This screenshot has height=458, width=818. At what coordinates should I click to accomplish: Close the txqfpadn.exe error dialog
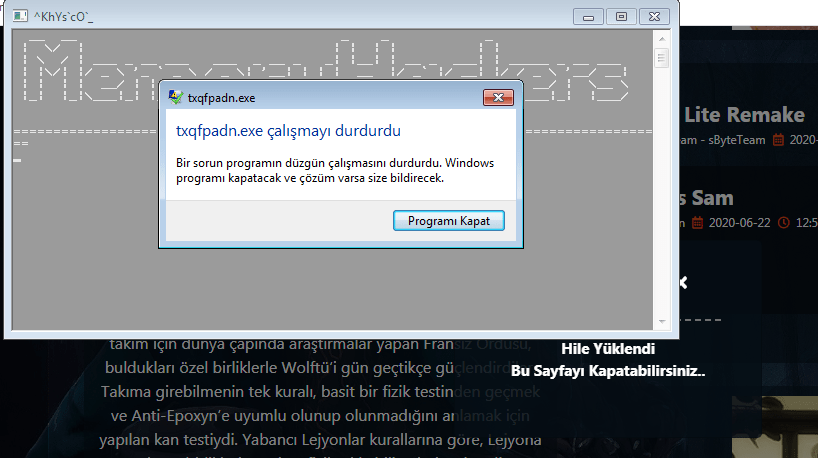pyautogui.click(x=498, y=98)
